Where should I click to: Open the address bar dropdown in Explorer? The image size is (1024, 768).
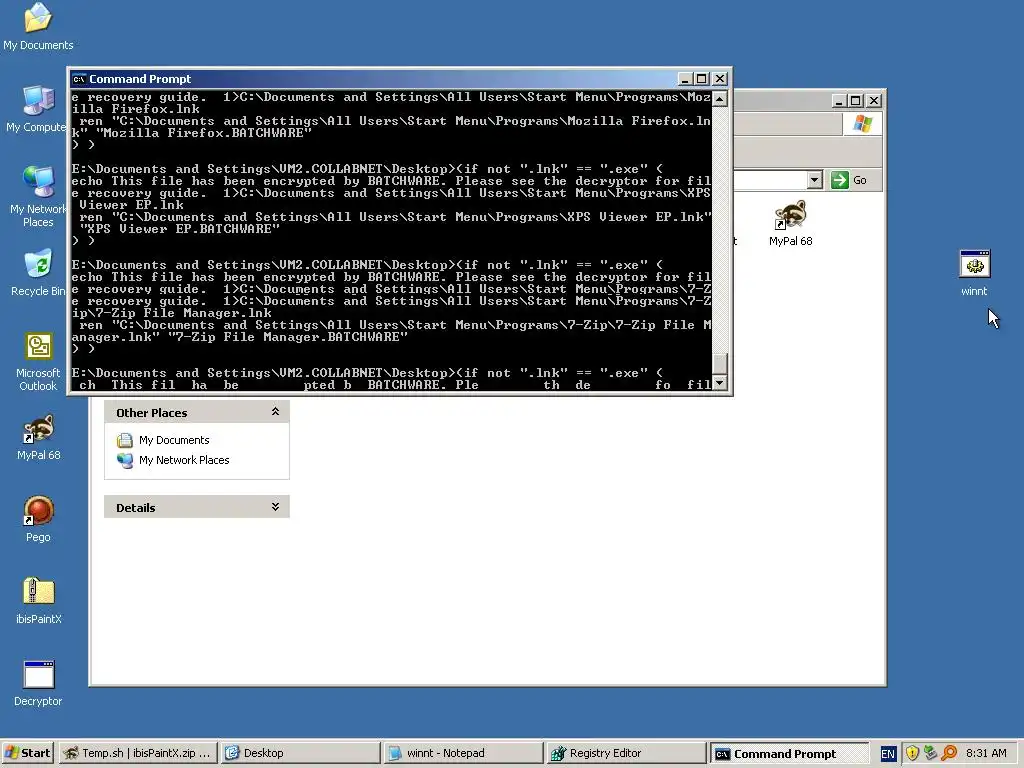[814, 180]
